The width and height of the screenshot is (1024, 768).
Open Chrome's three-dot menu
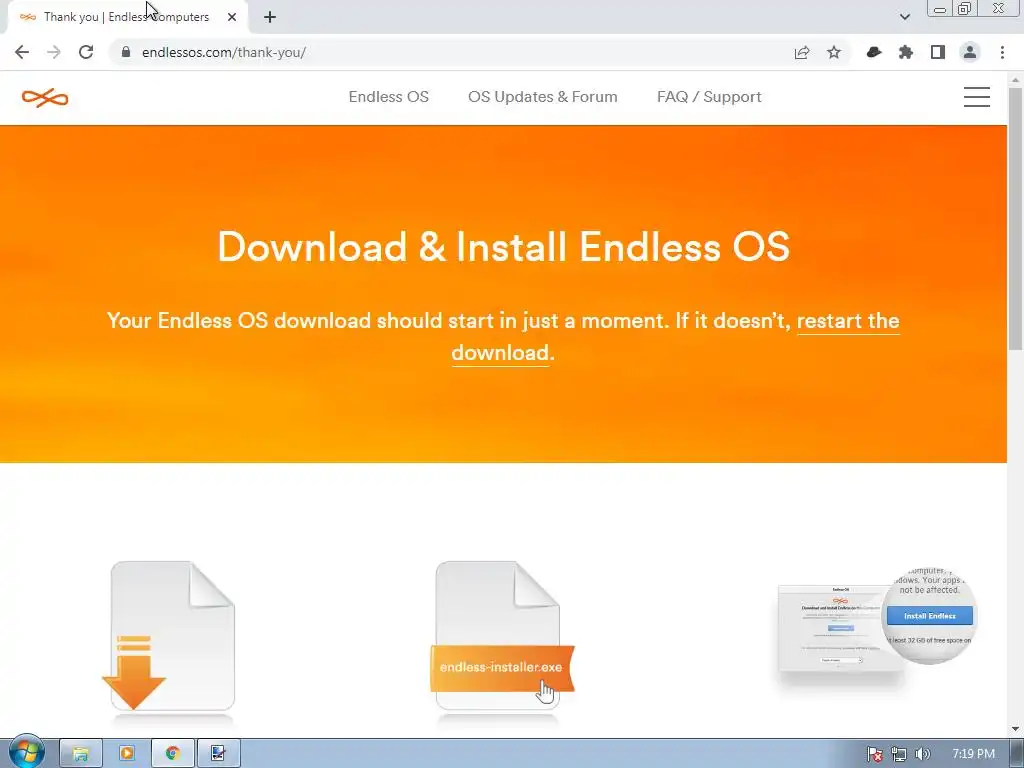click(x=1002, y=52)
